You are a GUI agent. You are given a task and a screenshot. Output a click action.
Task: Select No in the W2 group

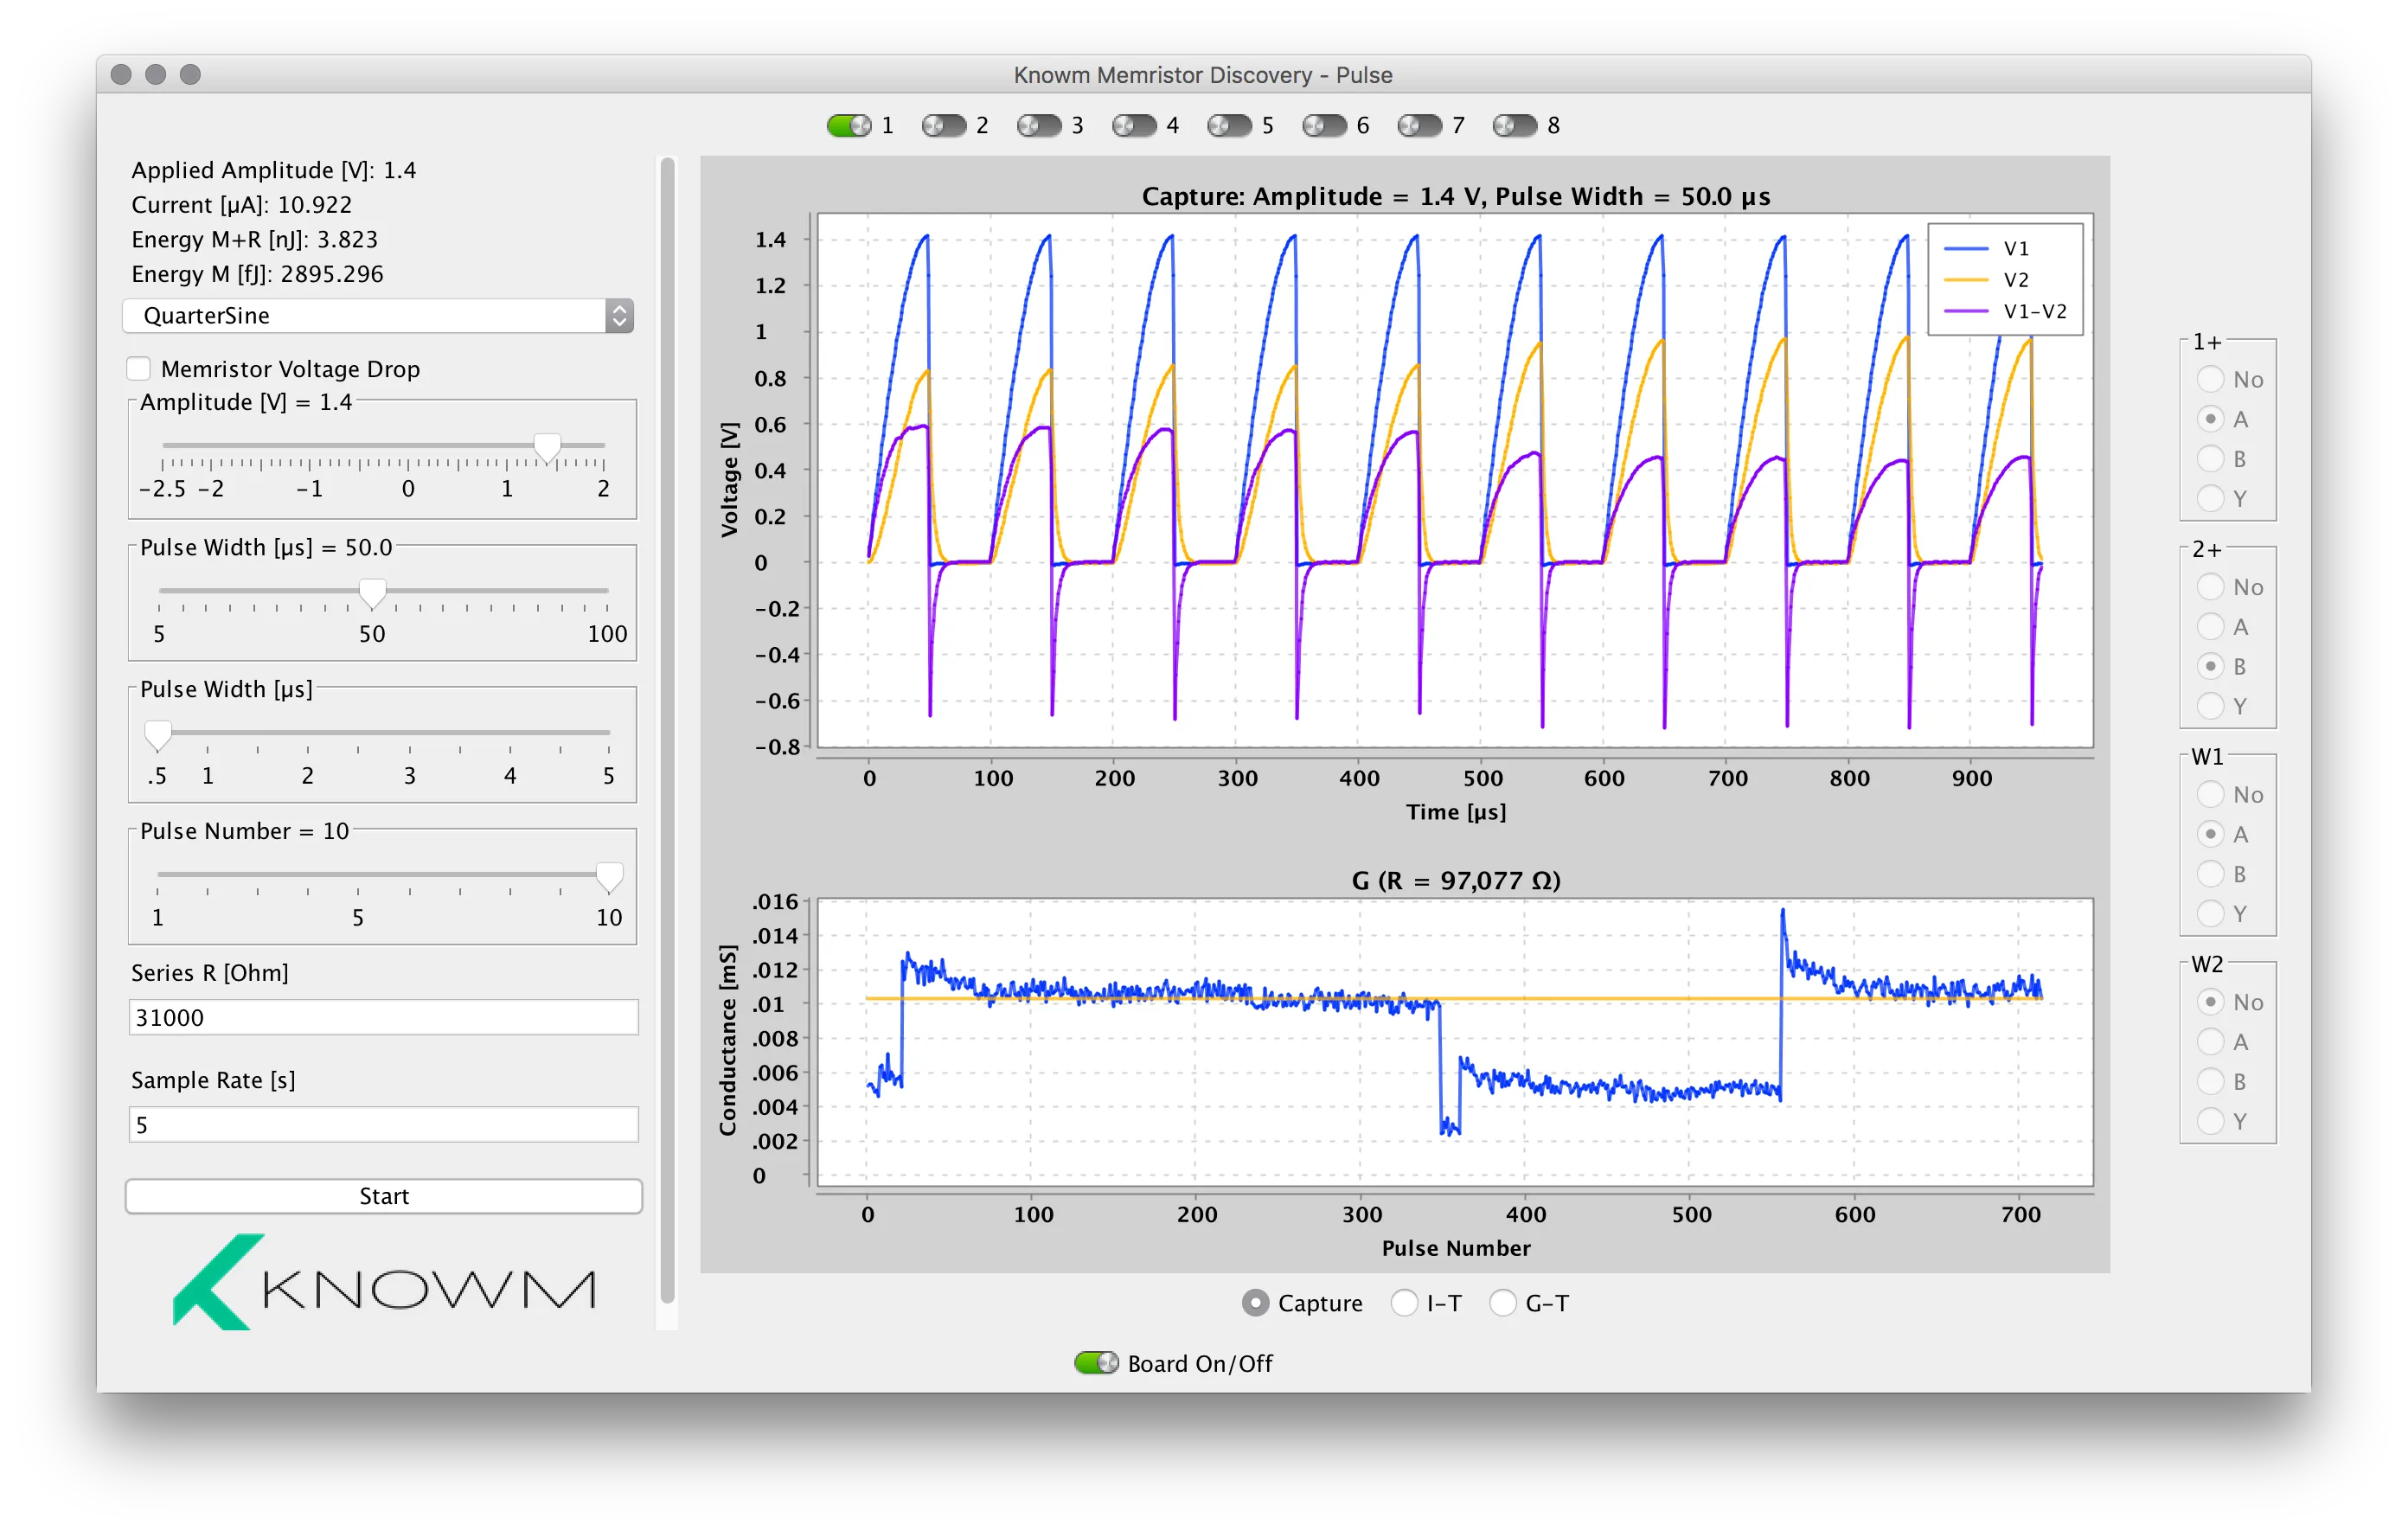click(x=2210, y=1002)
